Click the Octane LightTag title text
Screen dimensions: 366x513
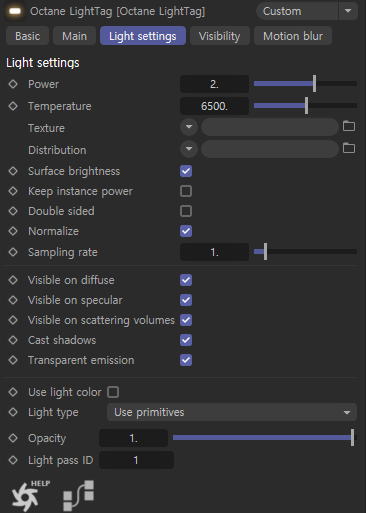117,11
